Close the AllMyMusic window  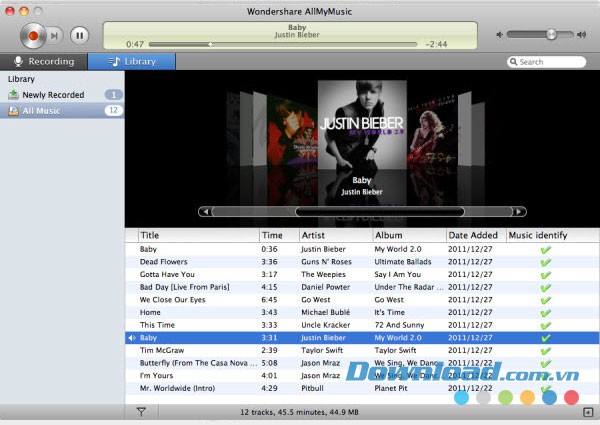pos(10,11)
